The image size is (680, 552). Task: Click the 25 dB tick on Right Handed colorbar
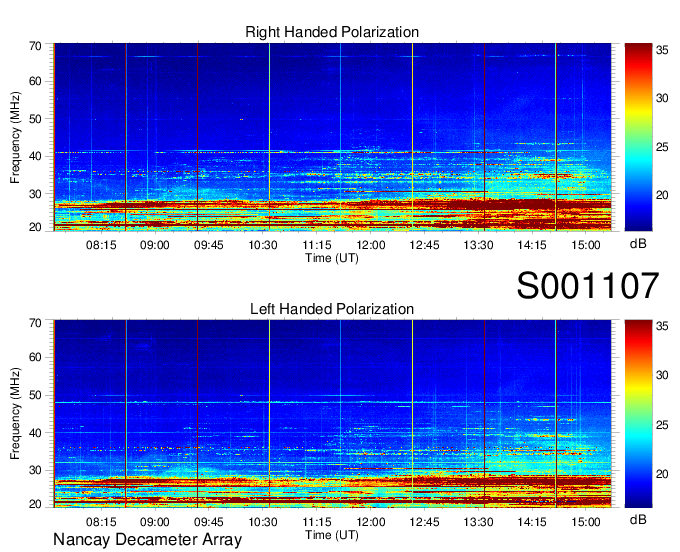coord(662,147)
